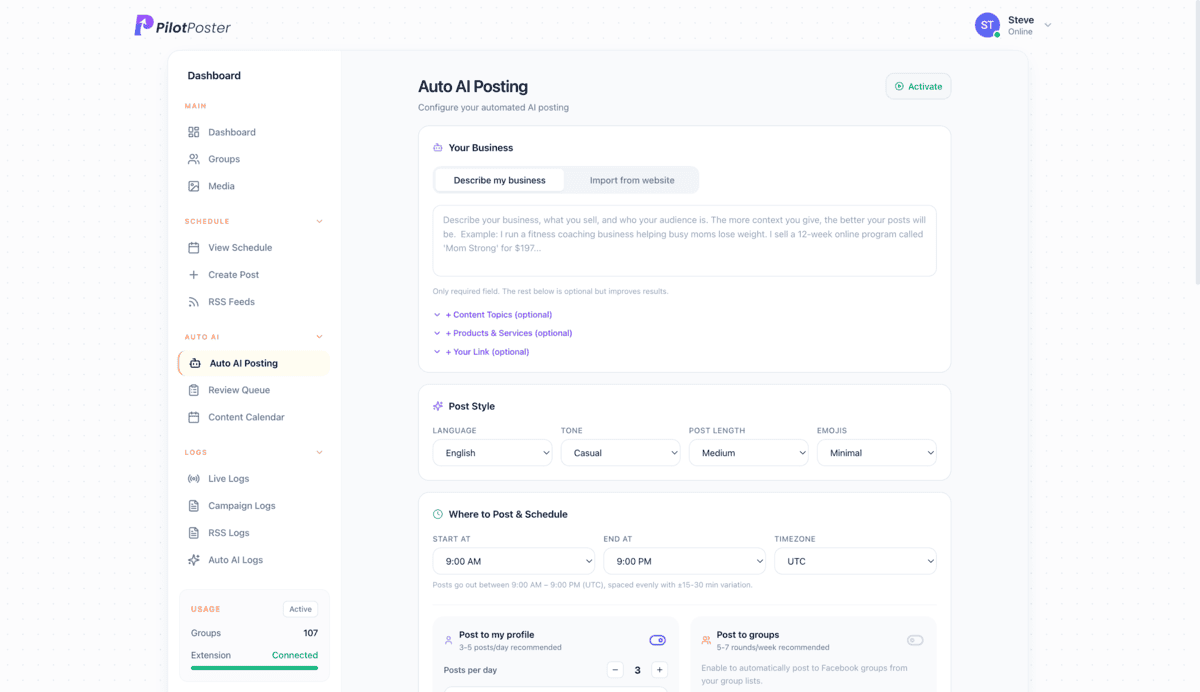The width and height of the screenshot is (1200, 692).
Task: Select the Dashboard grid icon in sidebar
Action: (194, 131)
